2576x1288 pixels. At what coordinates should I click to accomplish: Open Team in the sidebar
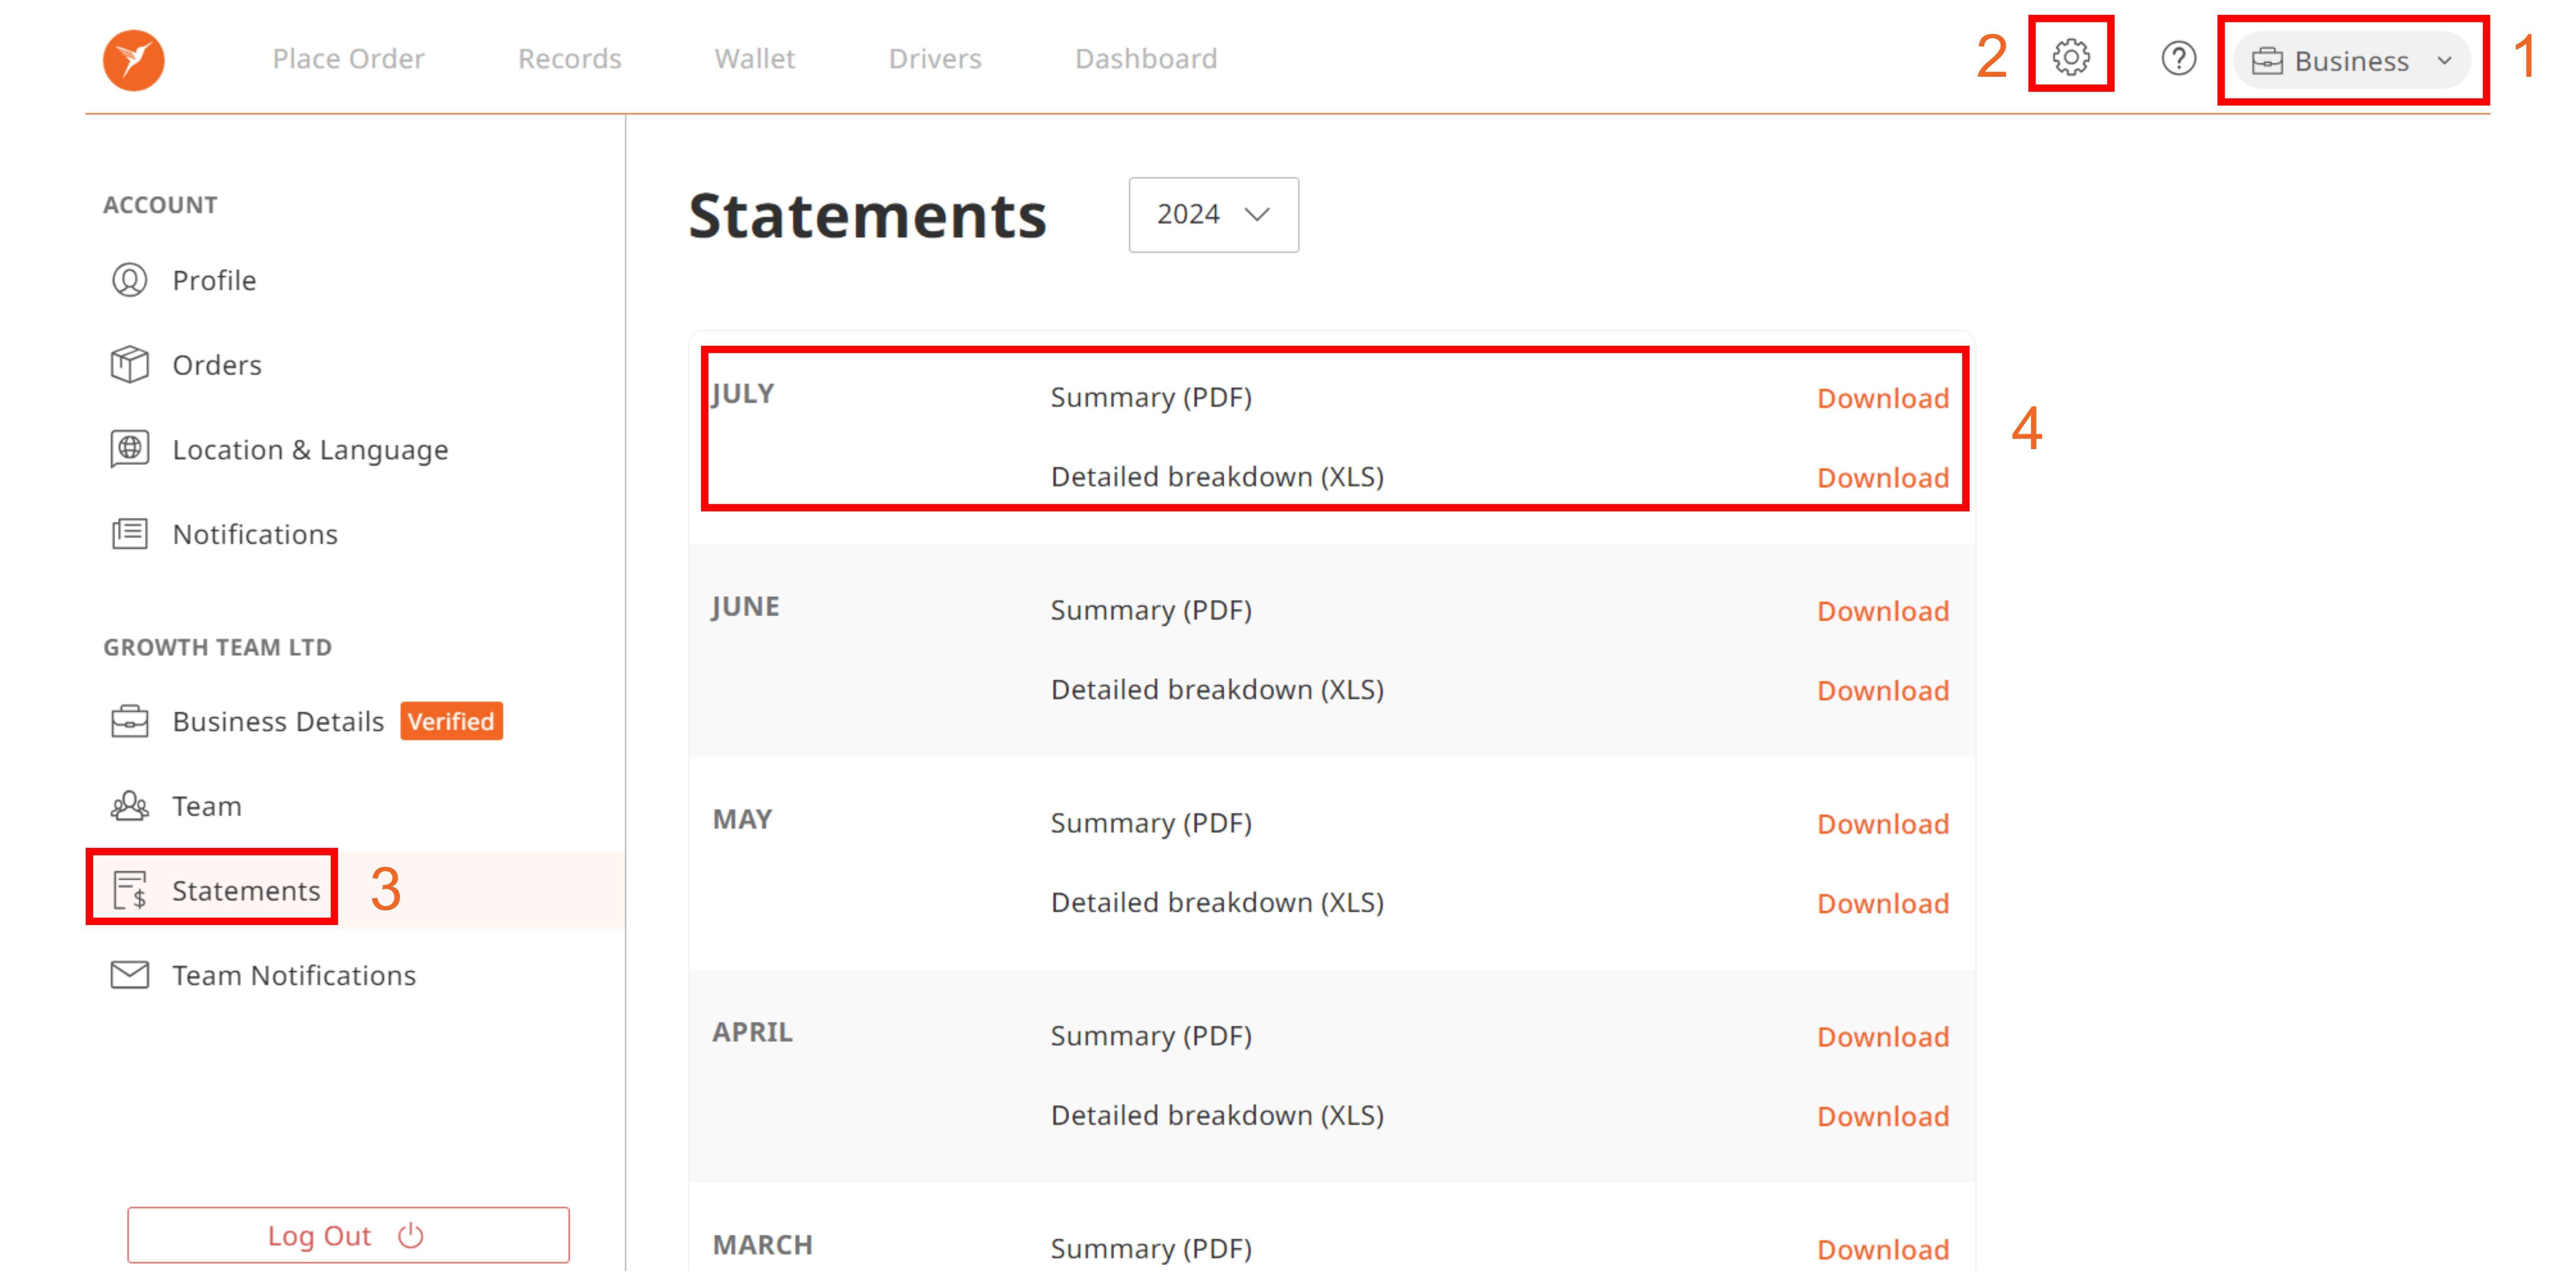coord(207,806)
